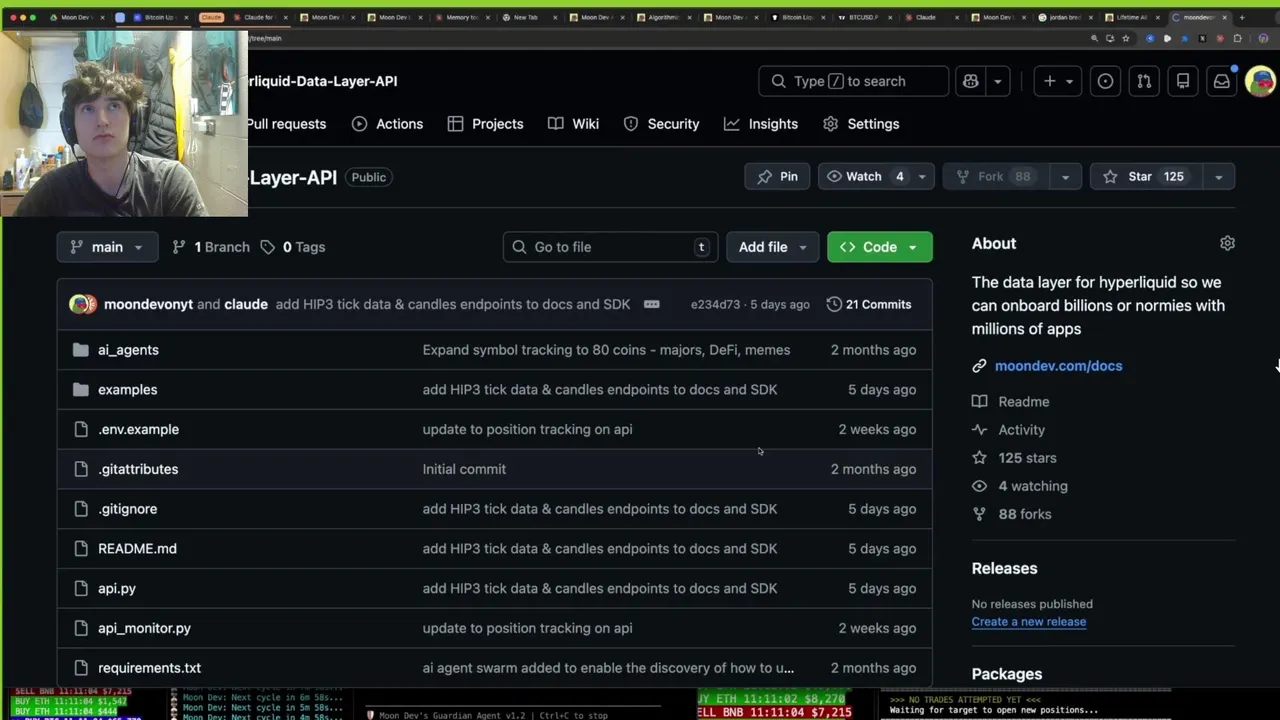Image resolution: width=1280 pixels, height=720 pixels.
Task: Click the .env.example file icon
Action: (x=81, y=429)
